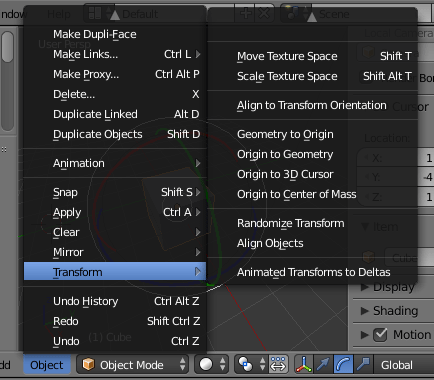
Task: Collapse the Item panel
Action: 365,227
